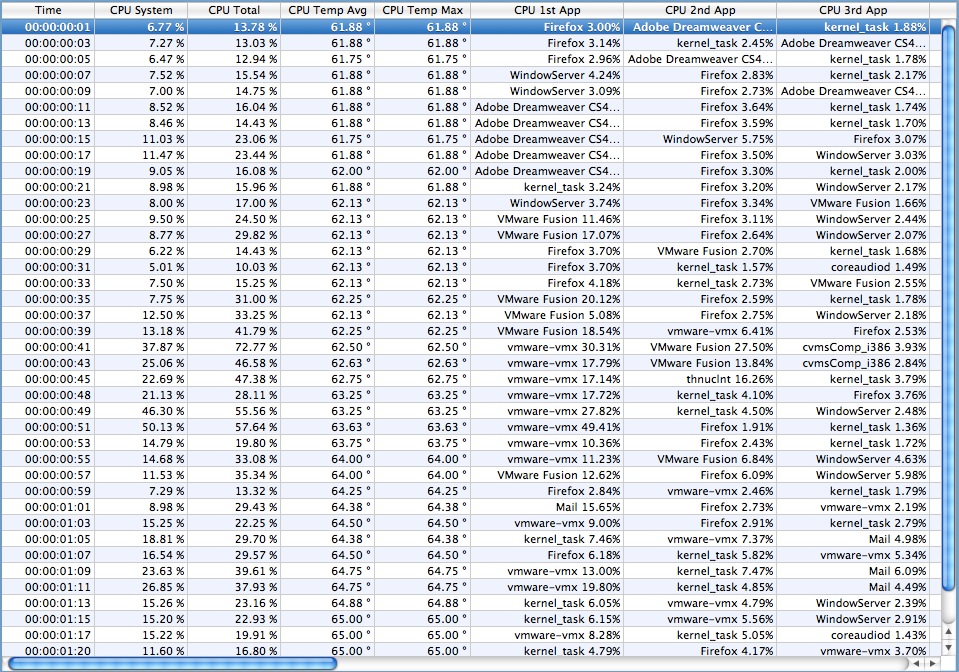Viewport: 959px width, 672px height.
Task: Click the CPU 3rd App column header
Action: click(853, 10)
